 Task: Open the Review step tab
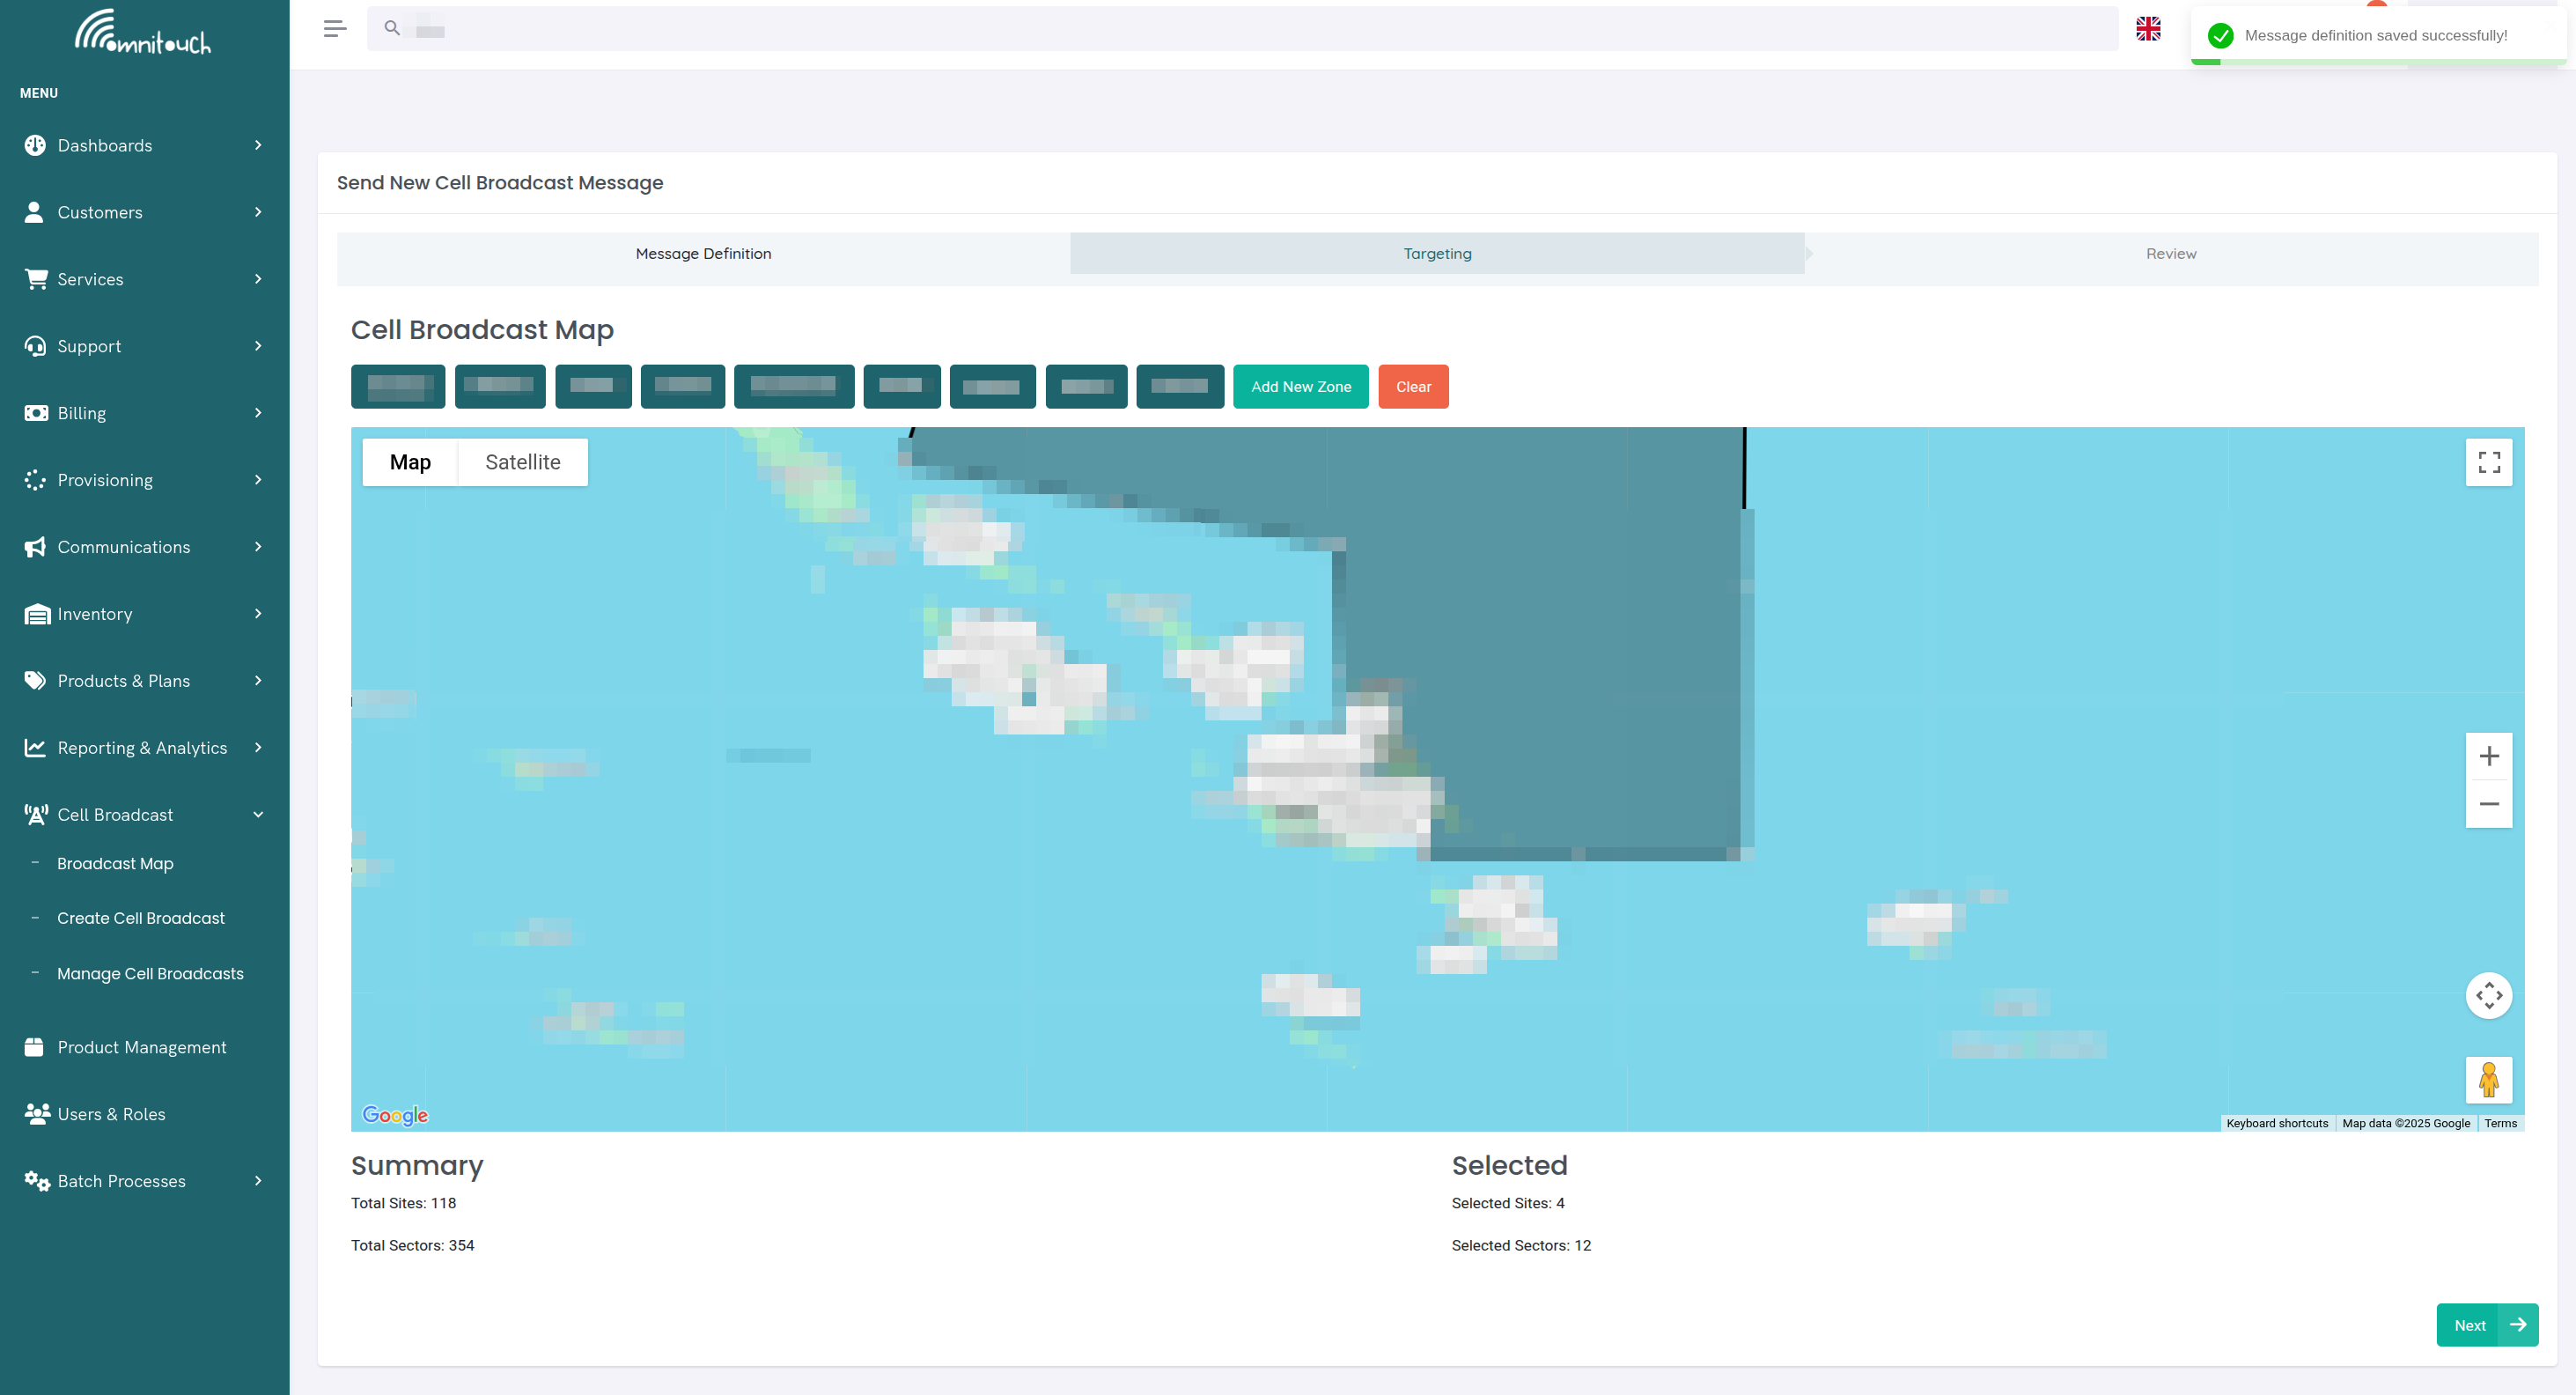[x=2170, y=253]
